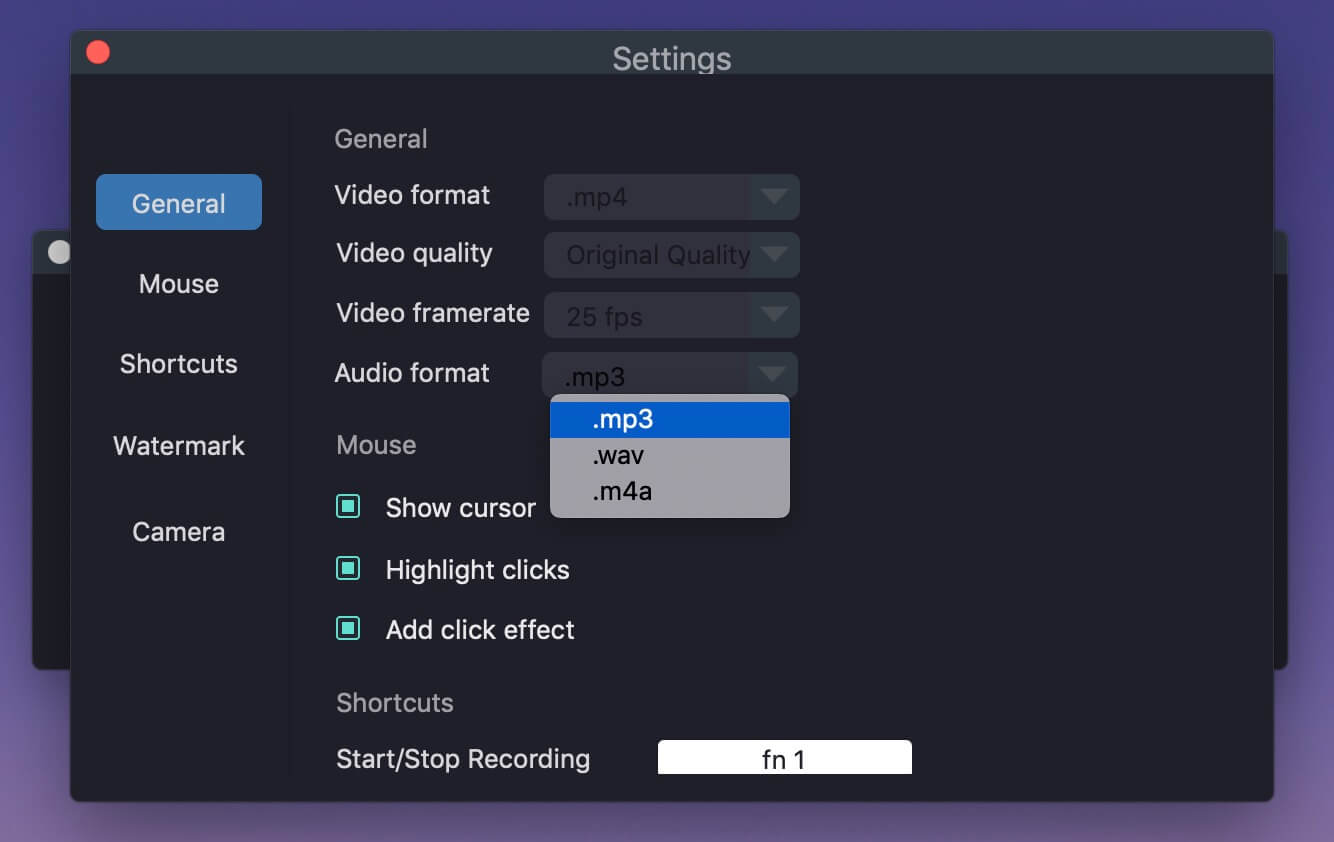Click the Audio format label

tap(412, 373)
